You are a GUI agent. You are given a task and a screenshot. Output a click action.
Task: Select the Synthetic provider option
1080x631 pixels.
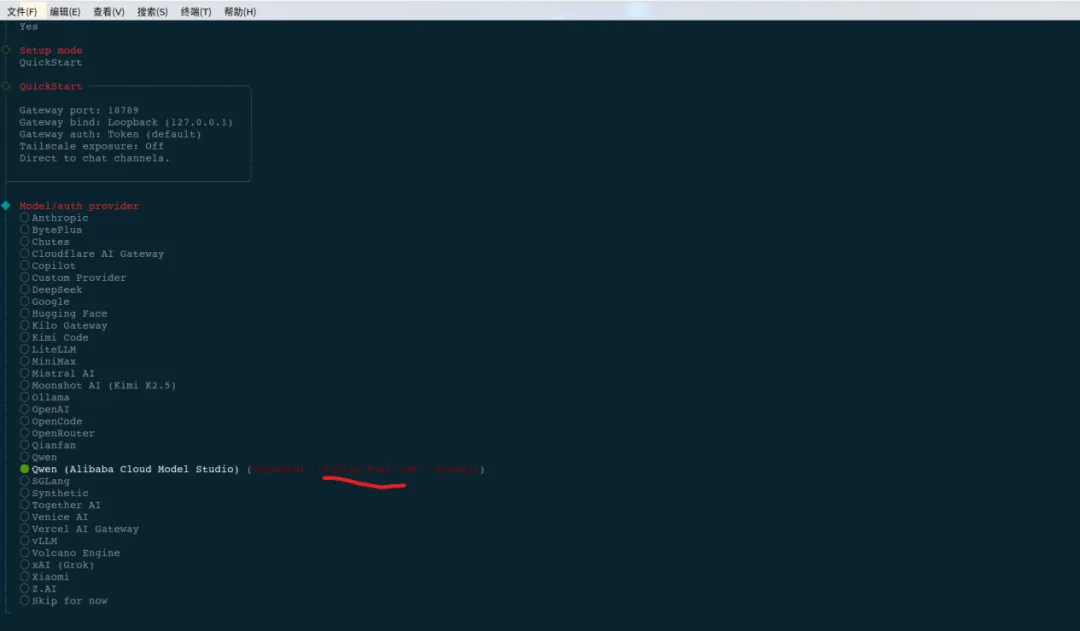pos(54,493)
